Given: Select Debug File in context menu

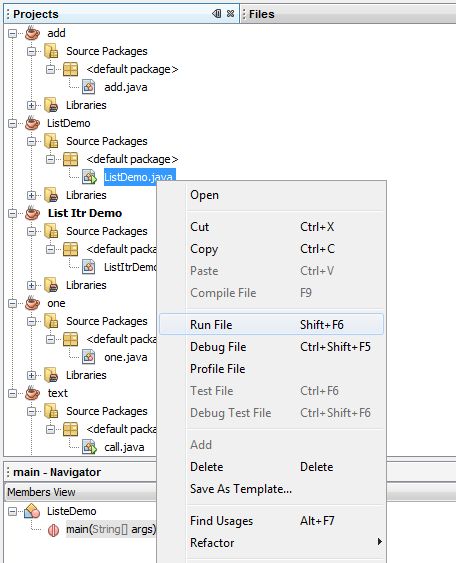Looking at the screenshot, I should coord(271,347).
